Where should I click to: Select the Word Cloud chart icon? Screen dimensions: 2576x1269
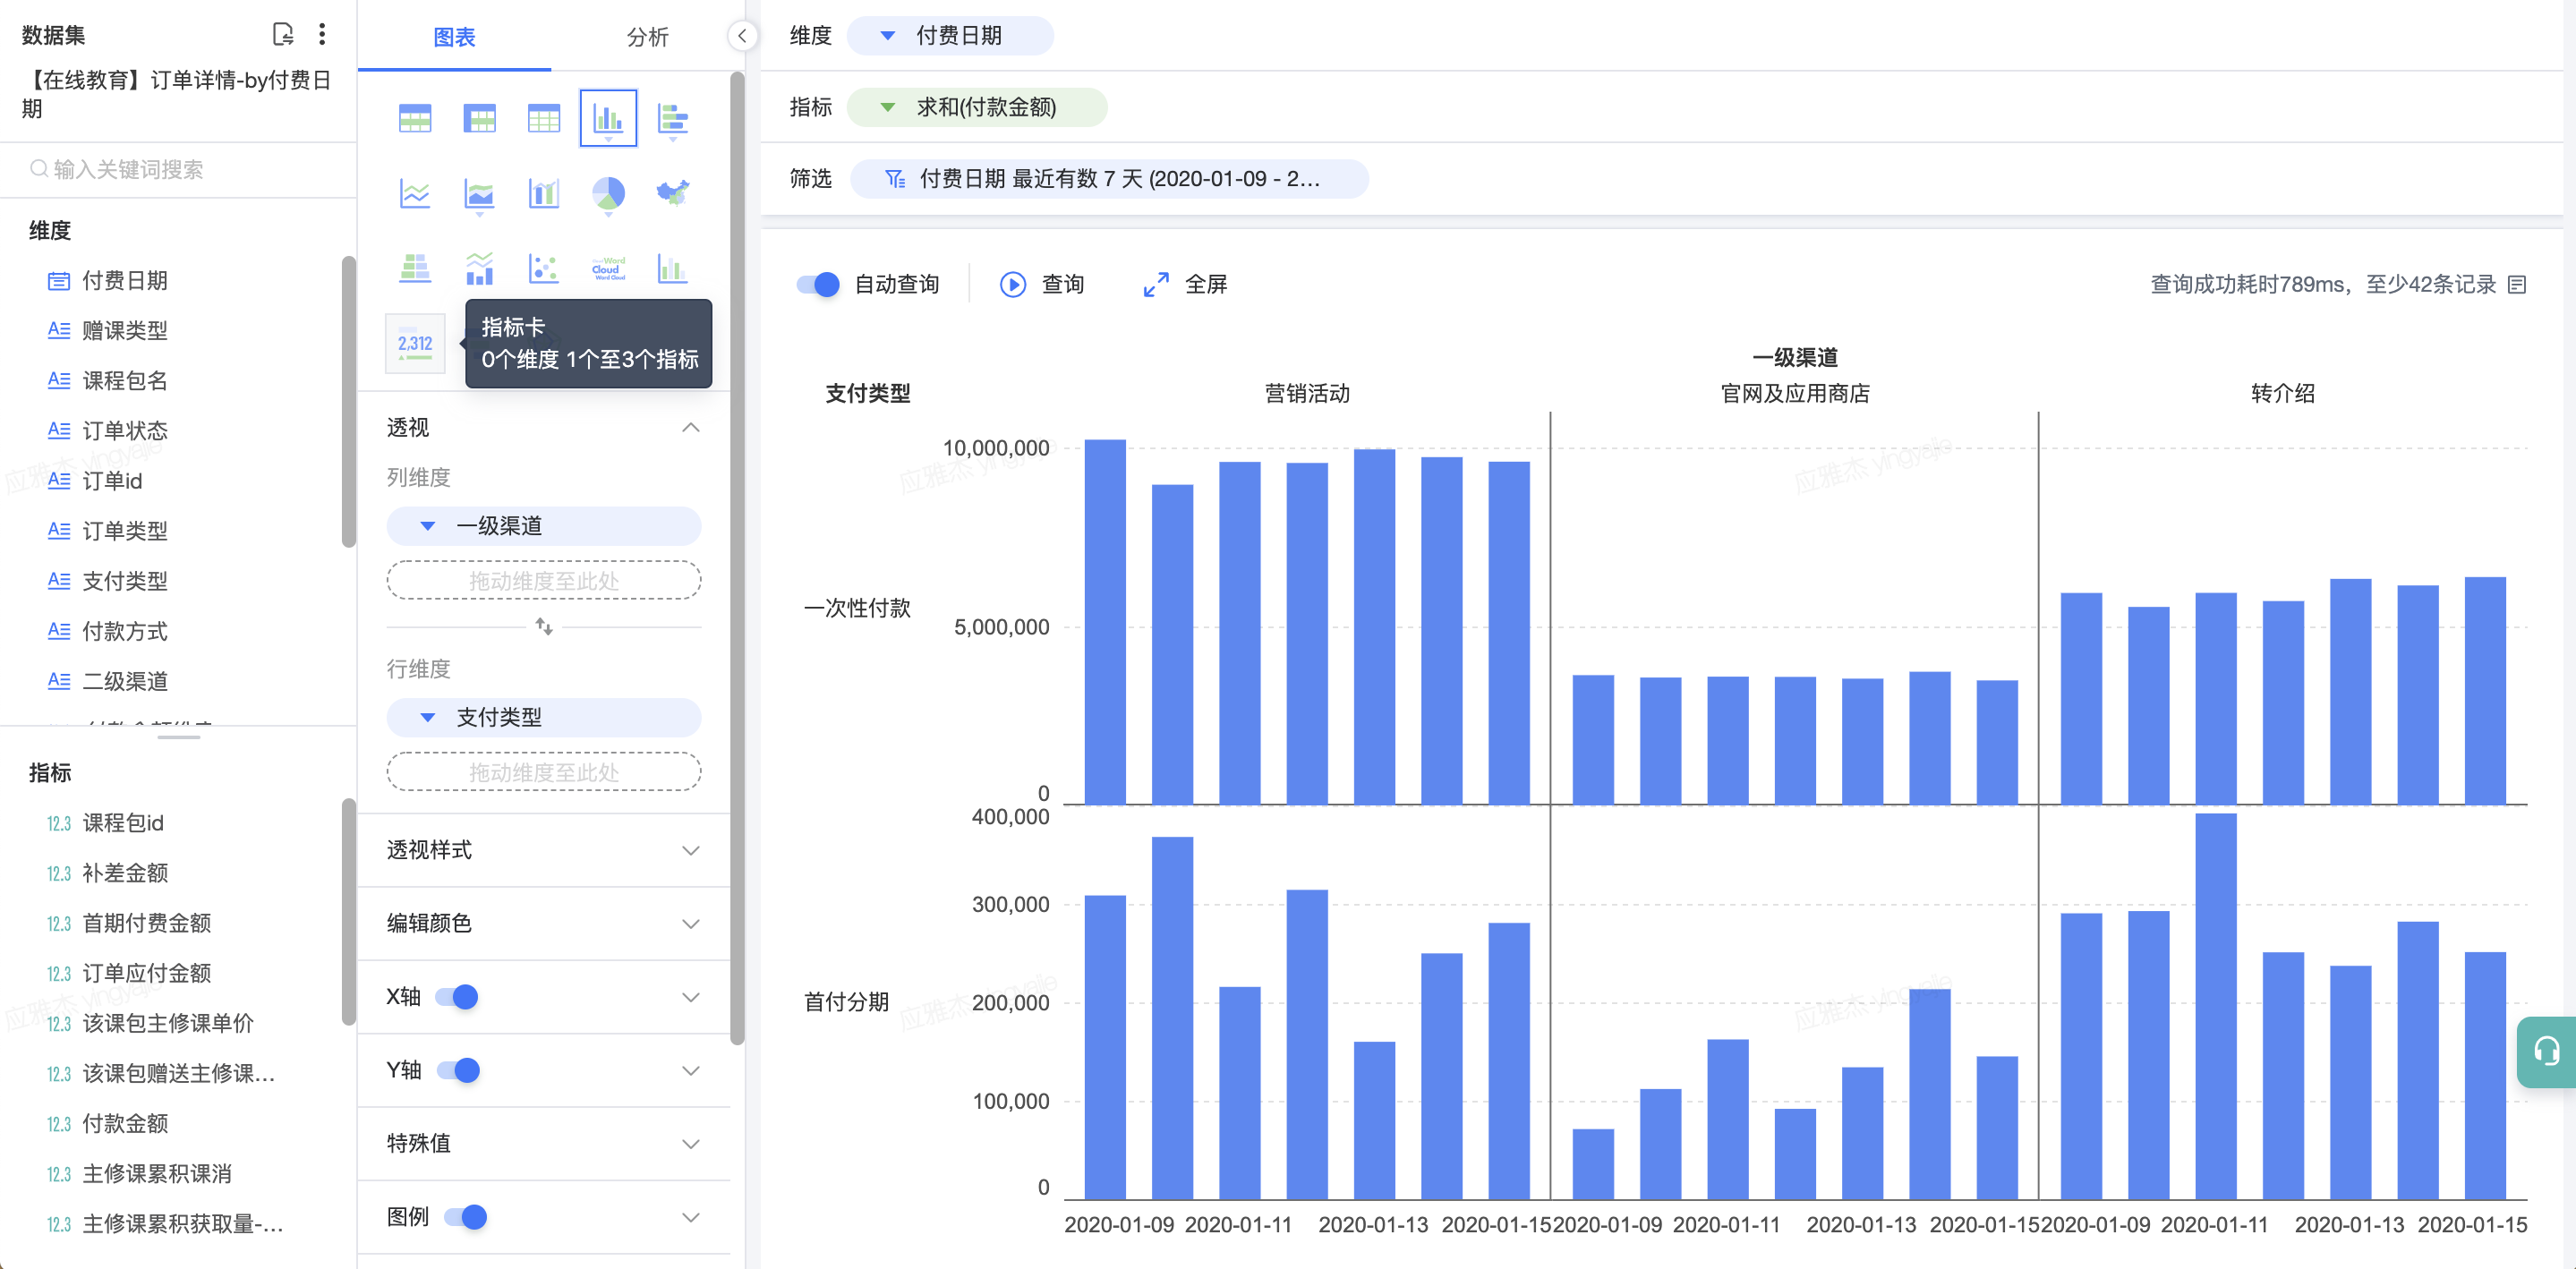coord(608,268)
